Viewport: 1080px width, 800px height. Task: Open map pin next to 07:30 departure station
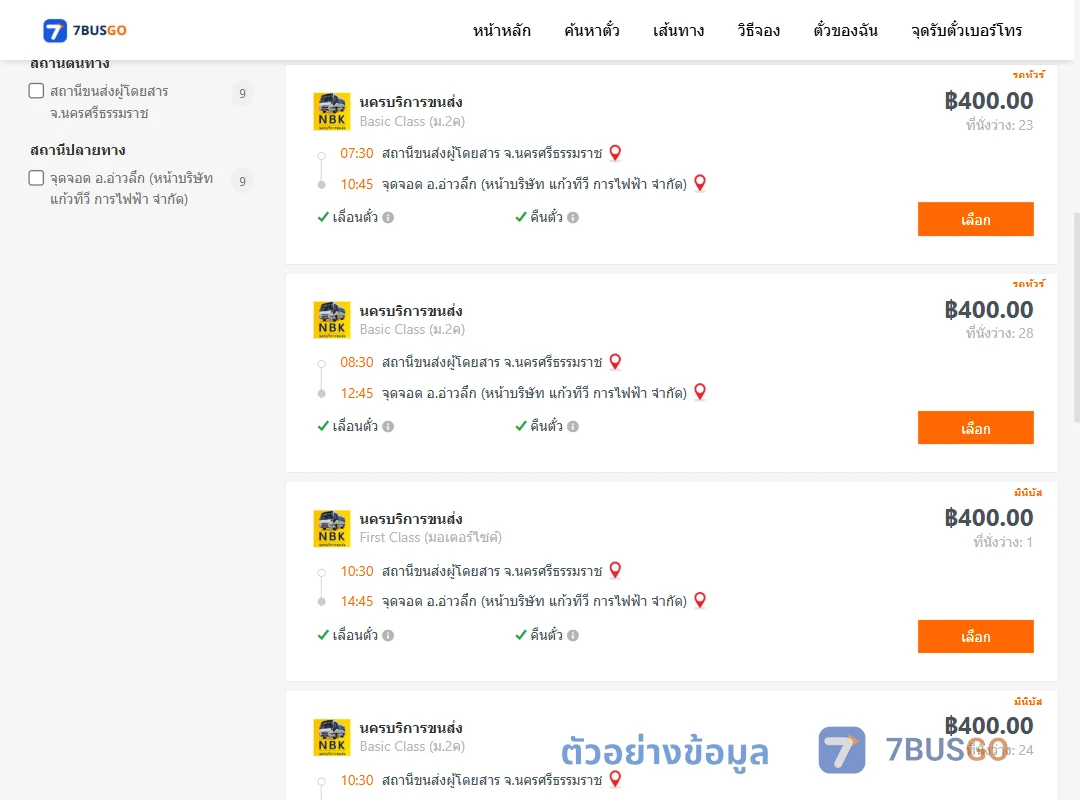pyautogui.click(x=616, y=153)
